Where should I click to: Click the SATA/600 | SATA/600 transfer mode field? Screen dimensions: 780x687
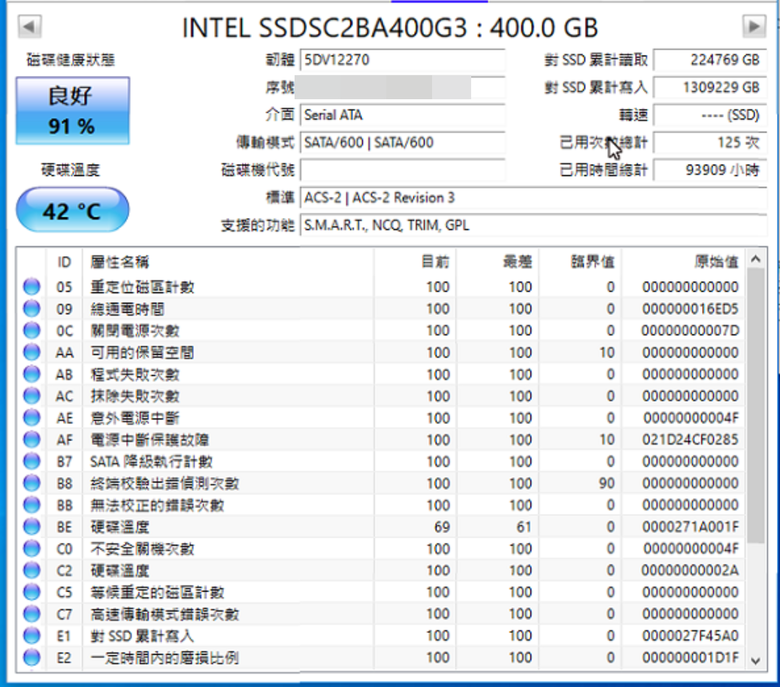pos(402,143)
